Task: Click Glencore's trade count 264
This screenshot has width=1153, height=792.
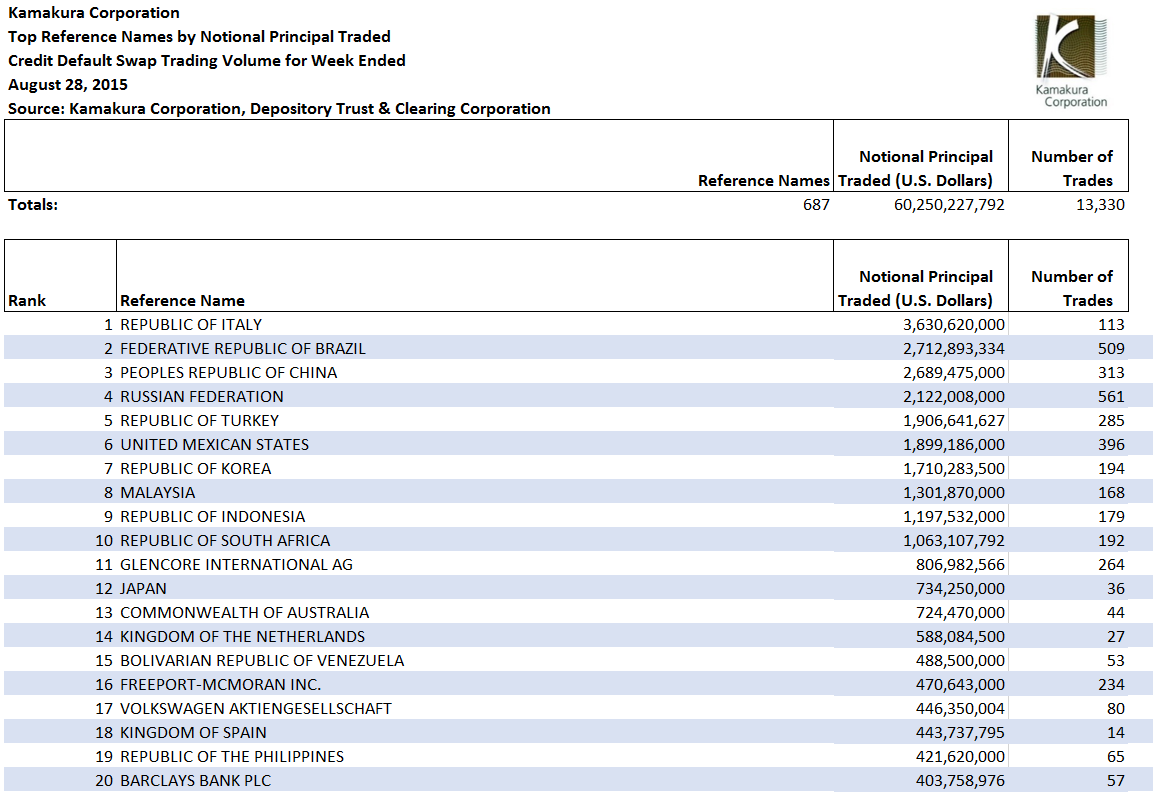Action: tap(1111, 565)
